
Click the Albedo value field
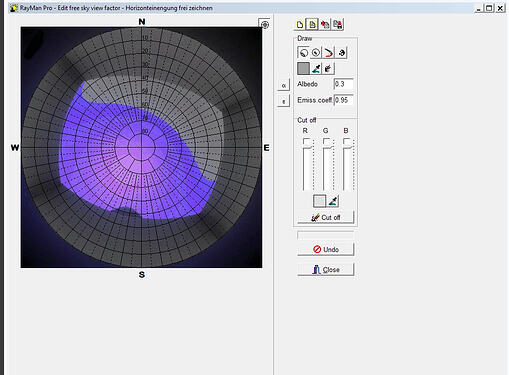343,84
